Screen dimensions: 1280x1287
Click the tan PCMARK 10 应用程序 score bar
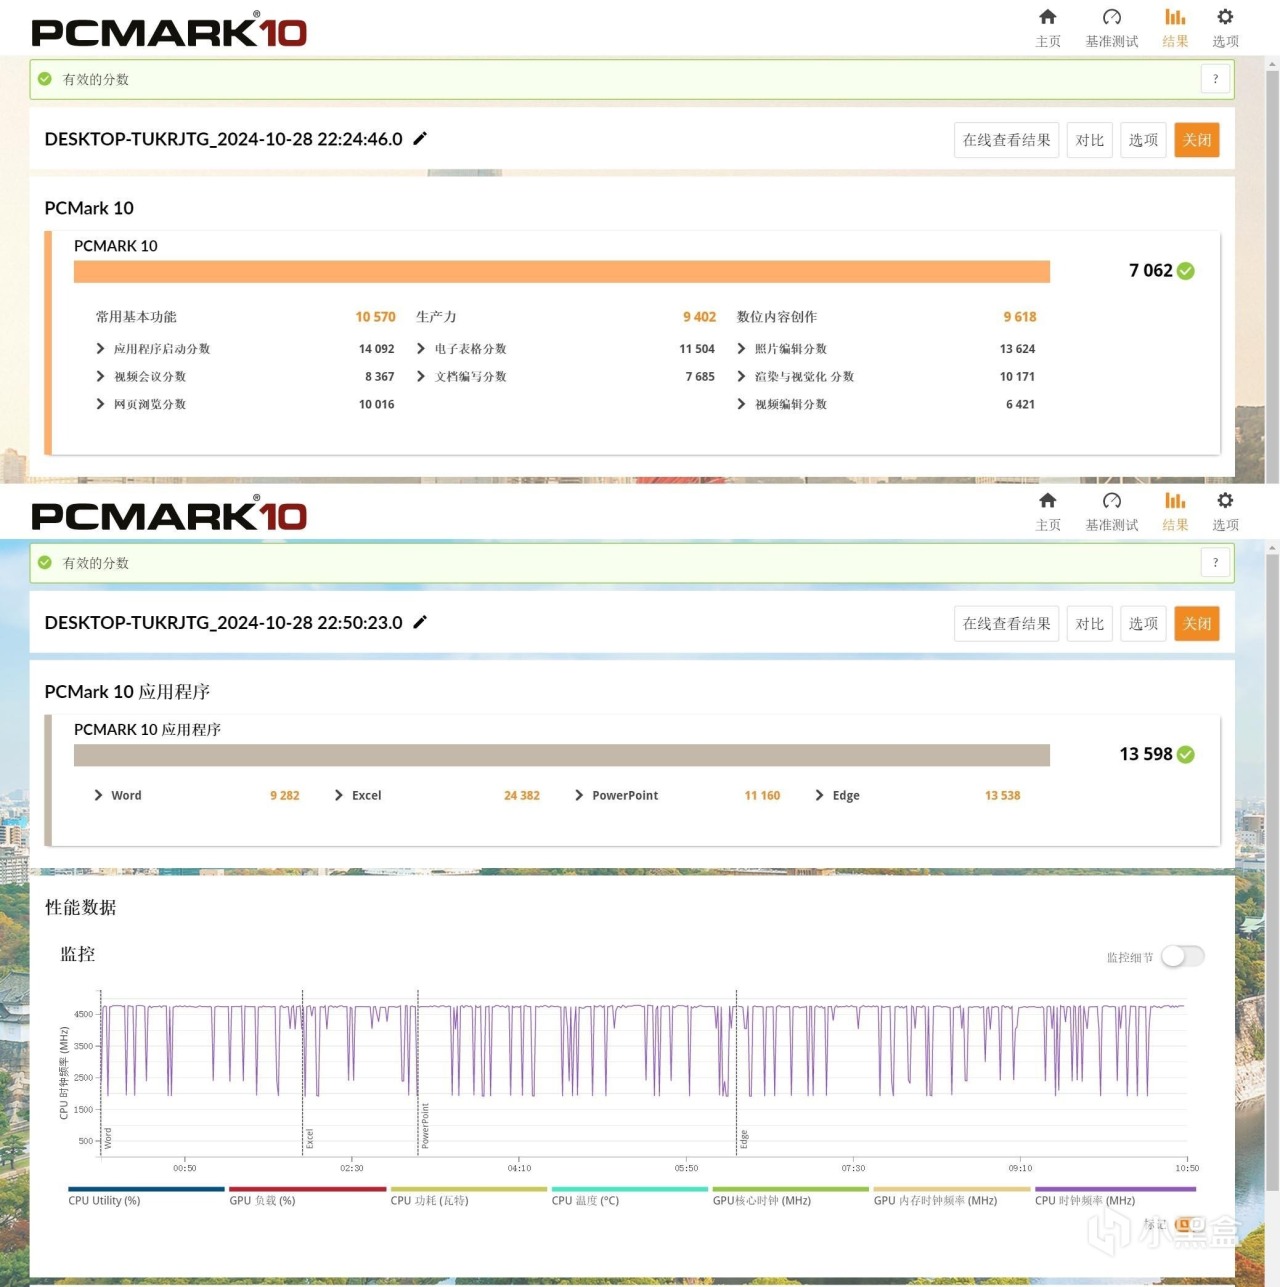[562, 755]
